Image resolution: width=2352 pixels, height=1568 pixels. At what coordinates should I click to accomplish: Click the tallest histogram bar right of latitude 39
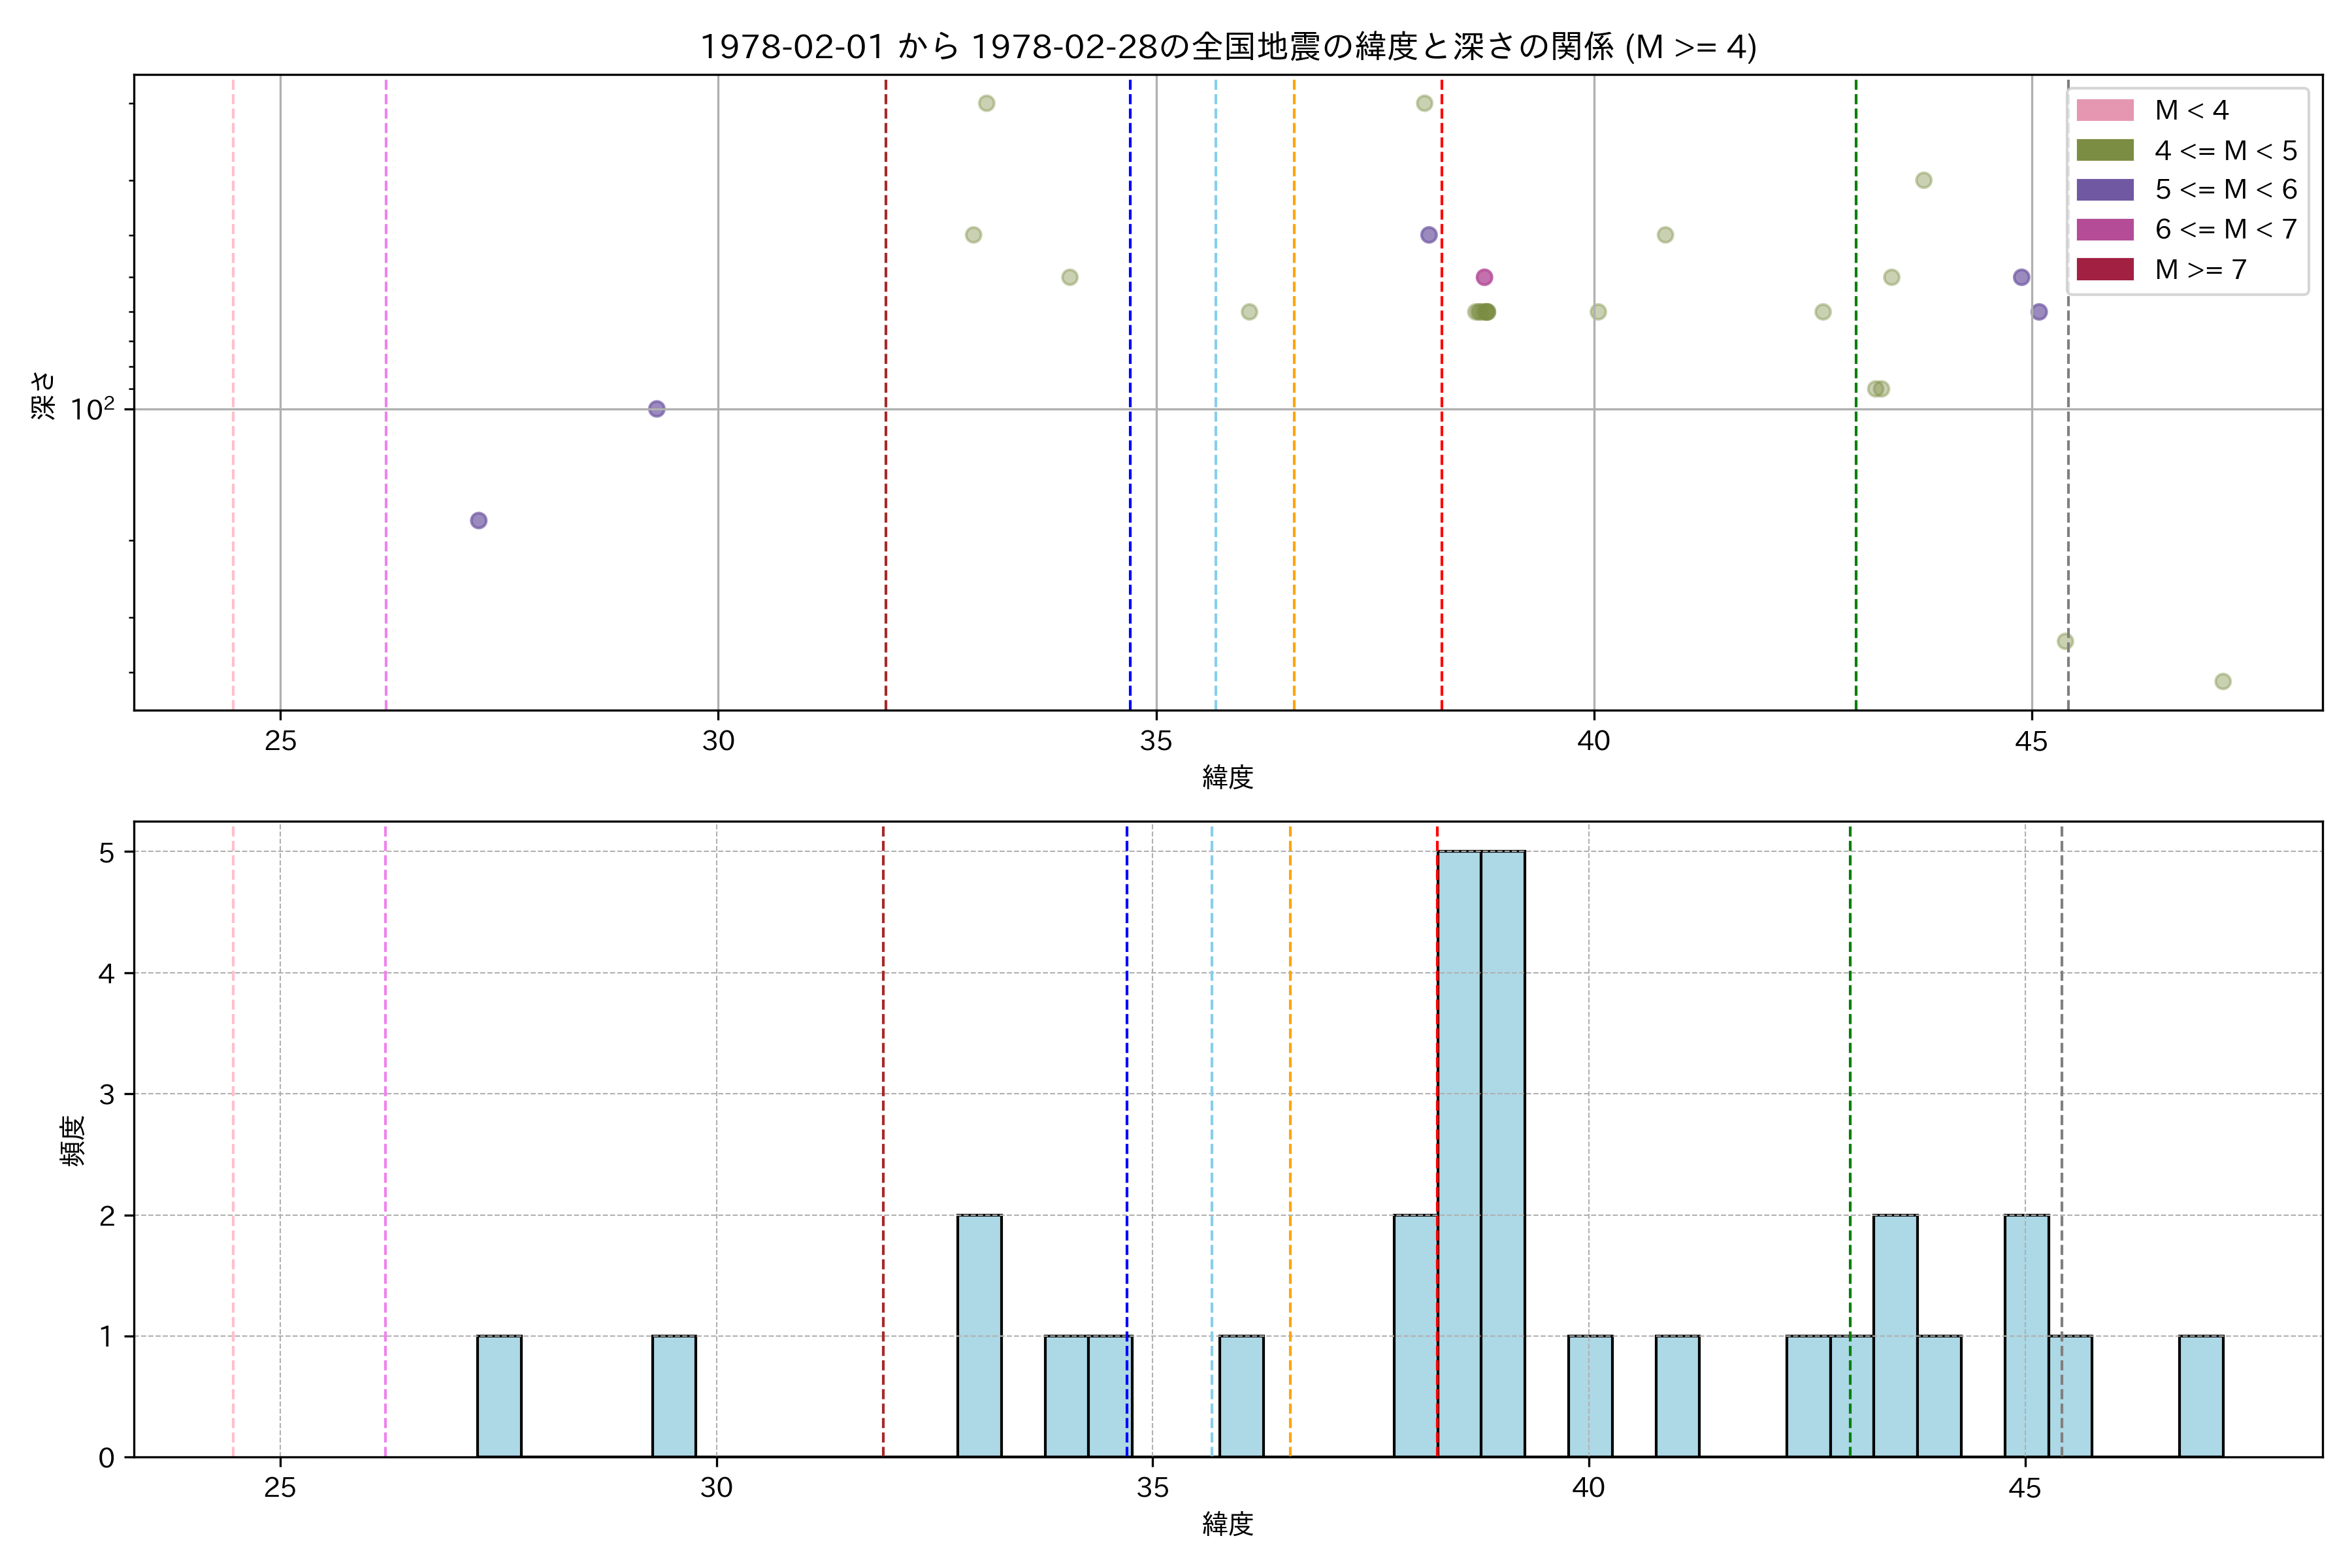pyautogui.click(x=1503, y=1153)
